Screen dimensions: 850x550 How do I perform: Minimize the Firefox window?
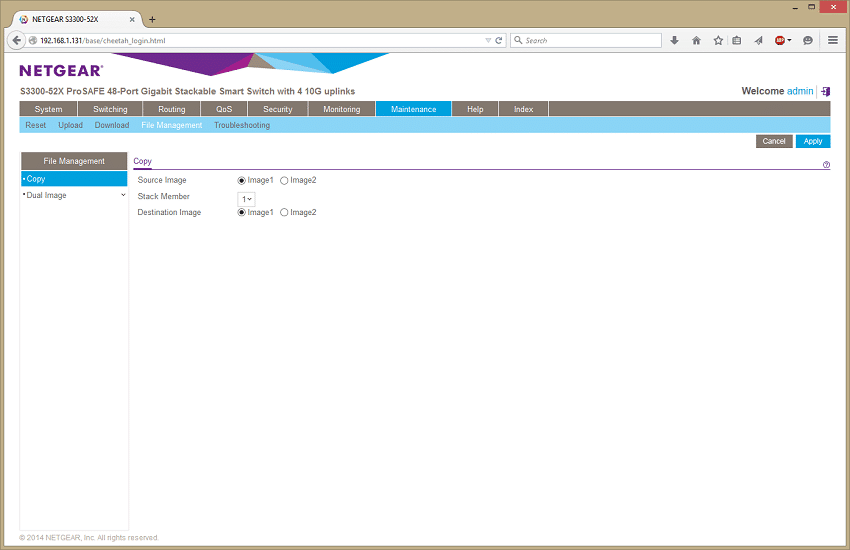coord(795,7)
